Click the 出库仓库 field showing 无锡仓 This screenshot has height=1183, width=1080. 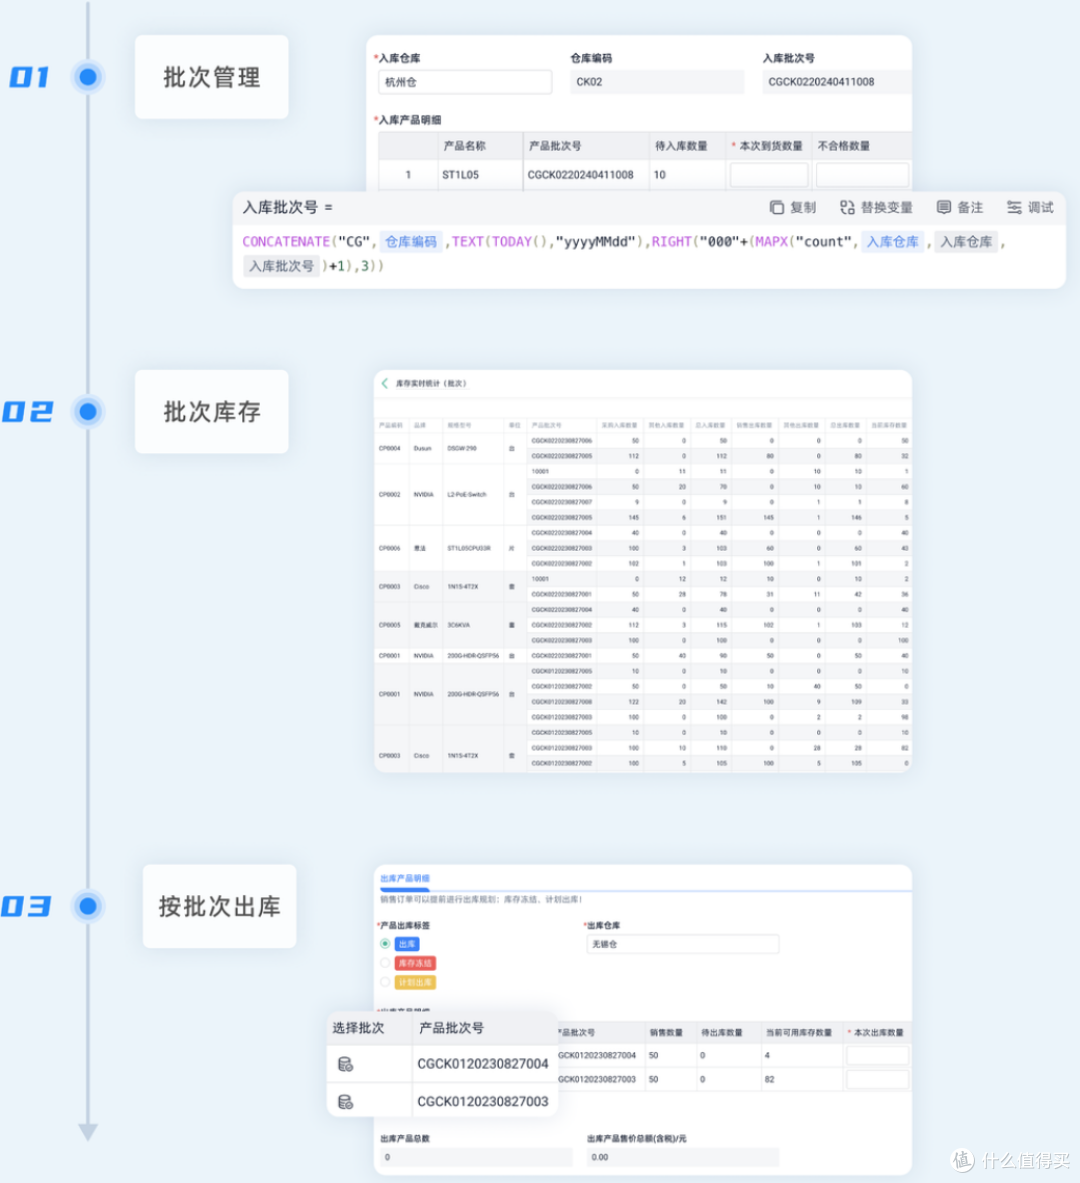coord(682,944)
